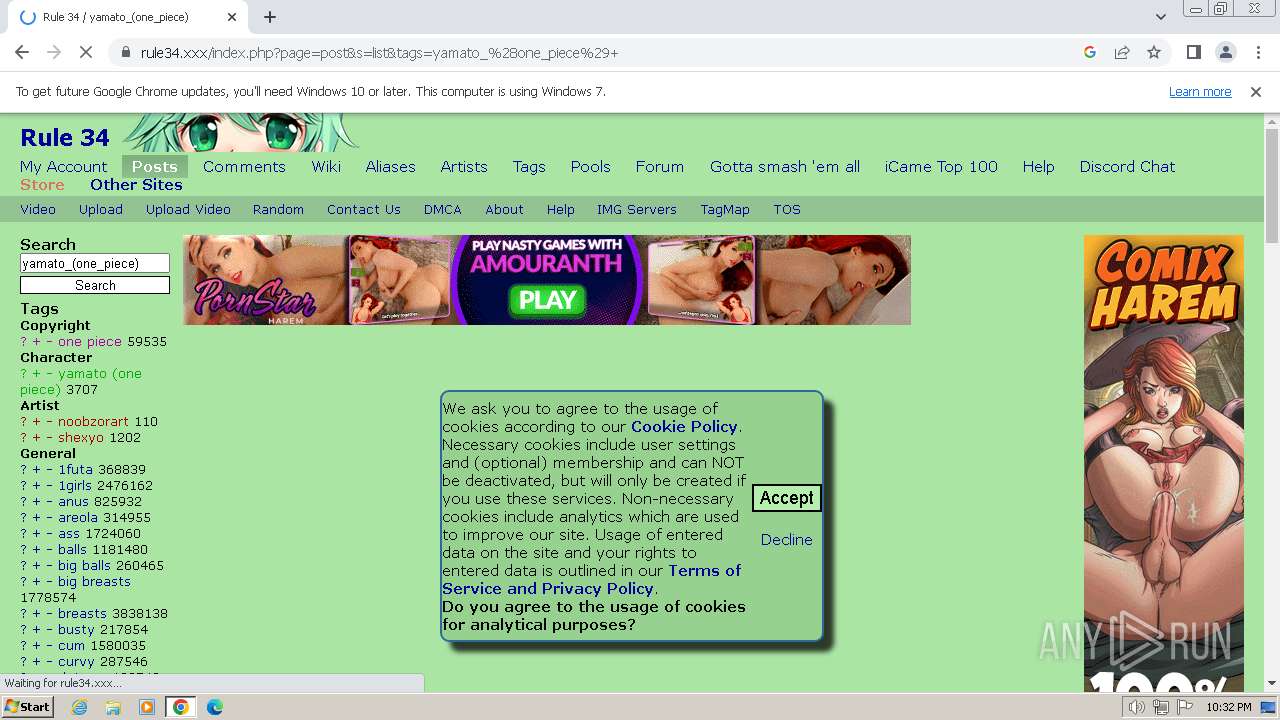Open the Windows Start menu

pyautogui.click(x=28, y=707)
